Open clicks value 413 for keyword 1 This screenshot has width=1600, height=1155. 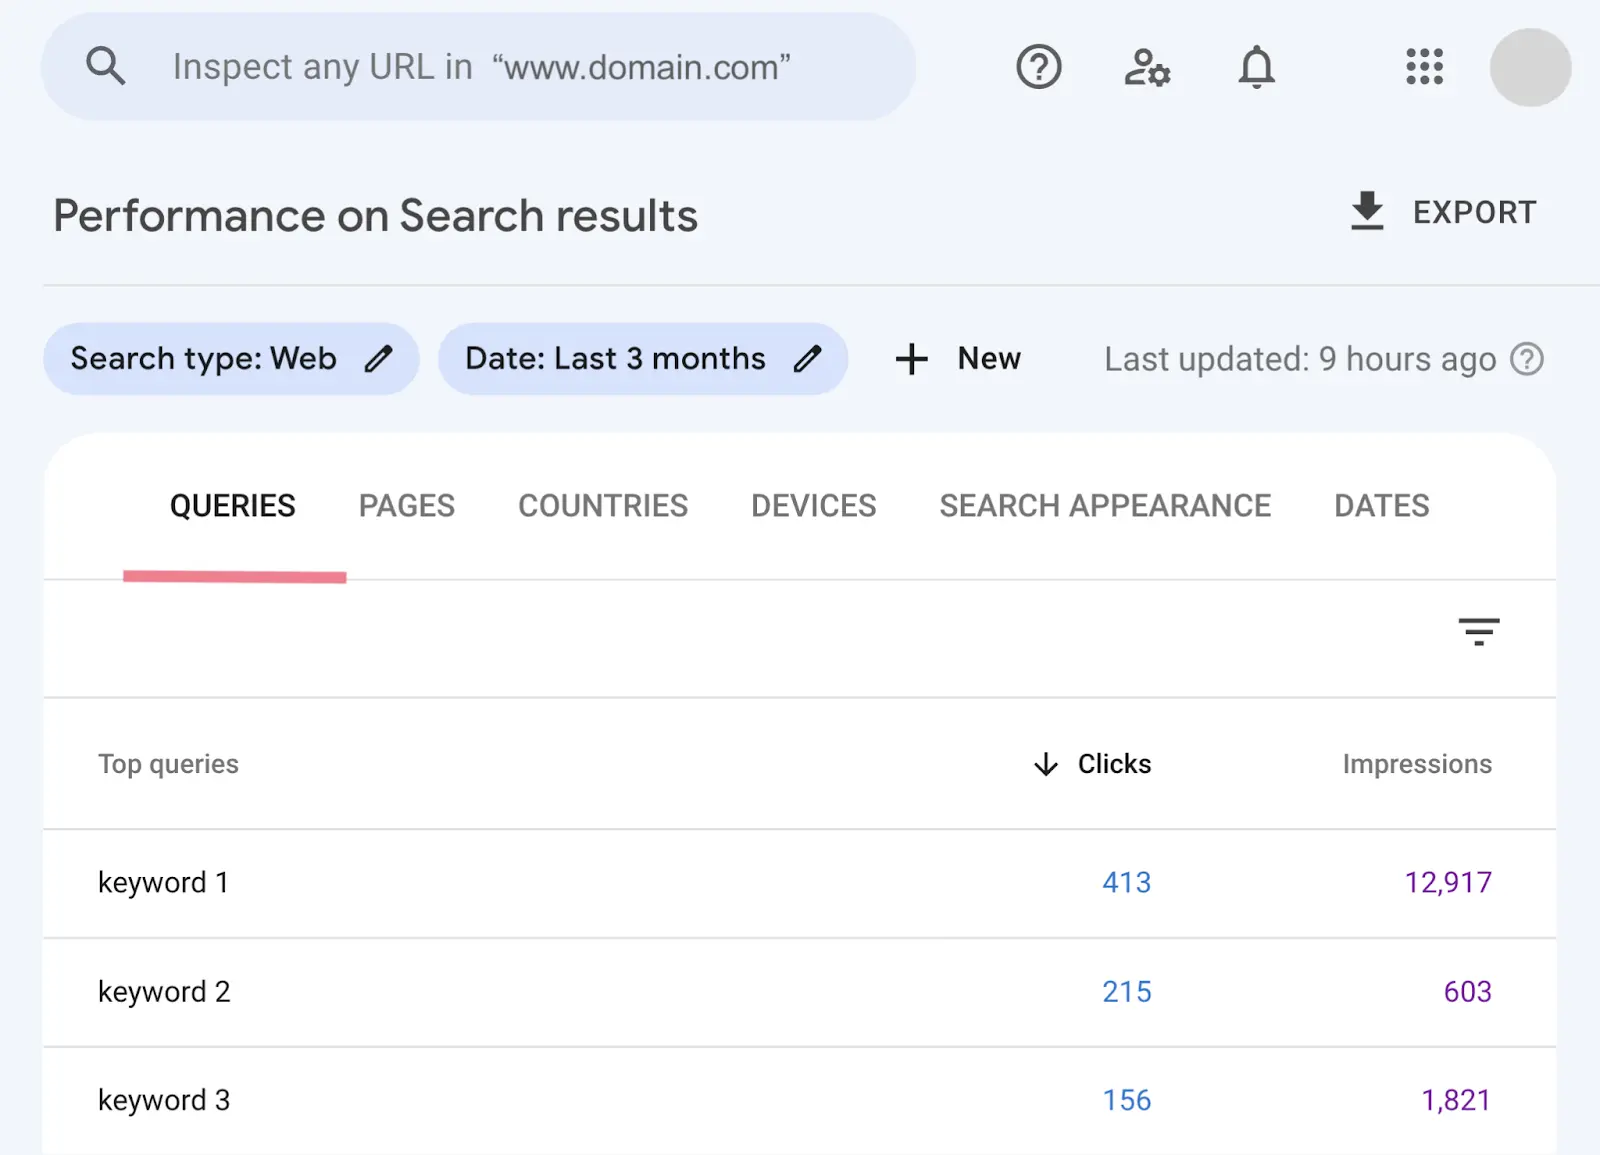[1126, 882]
